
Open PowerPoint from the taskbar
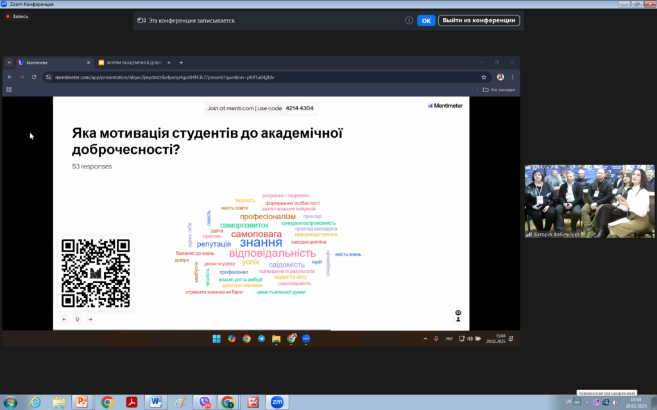coord(83,402)
